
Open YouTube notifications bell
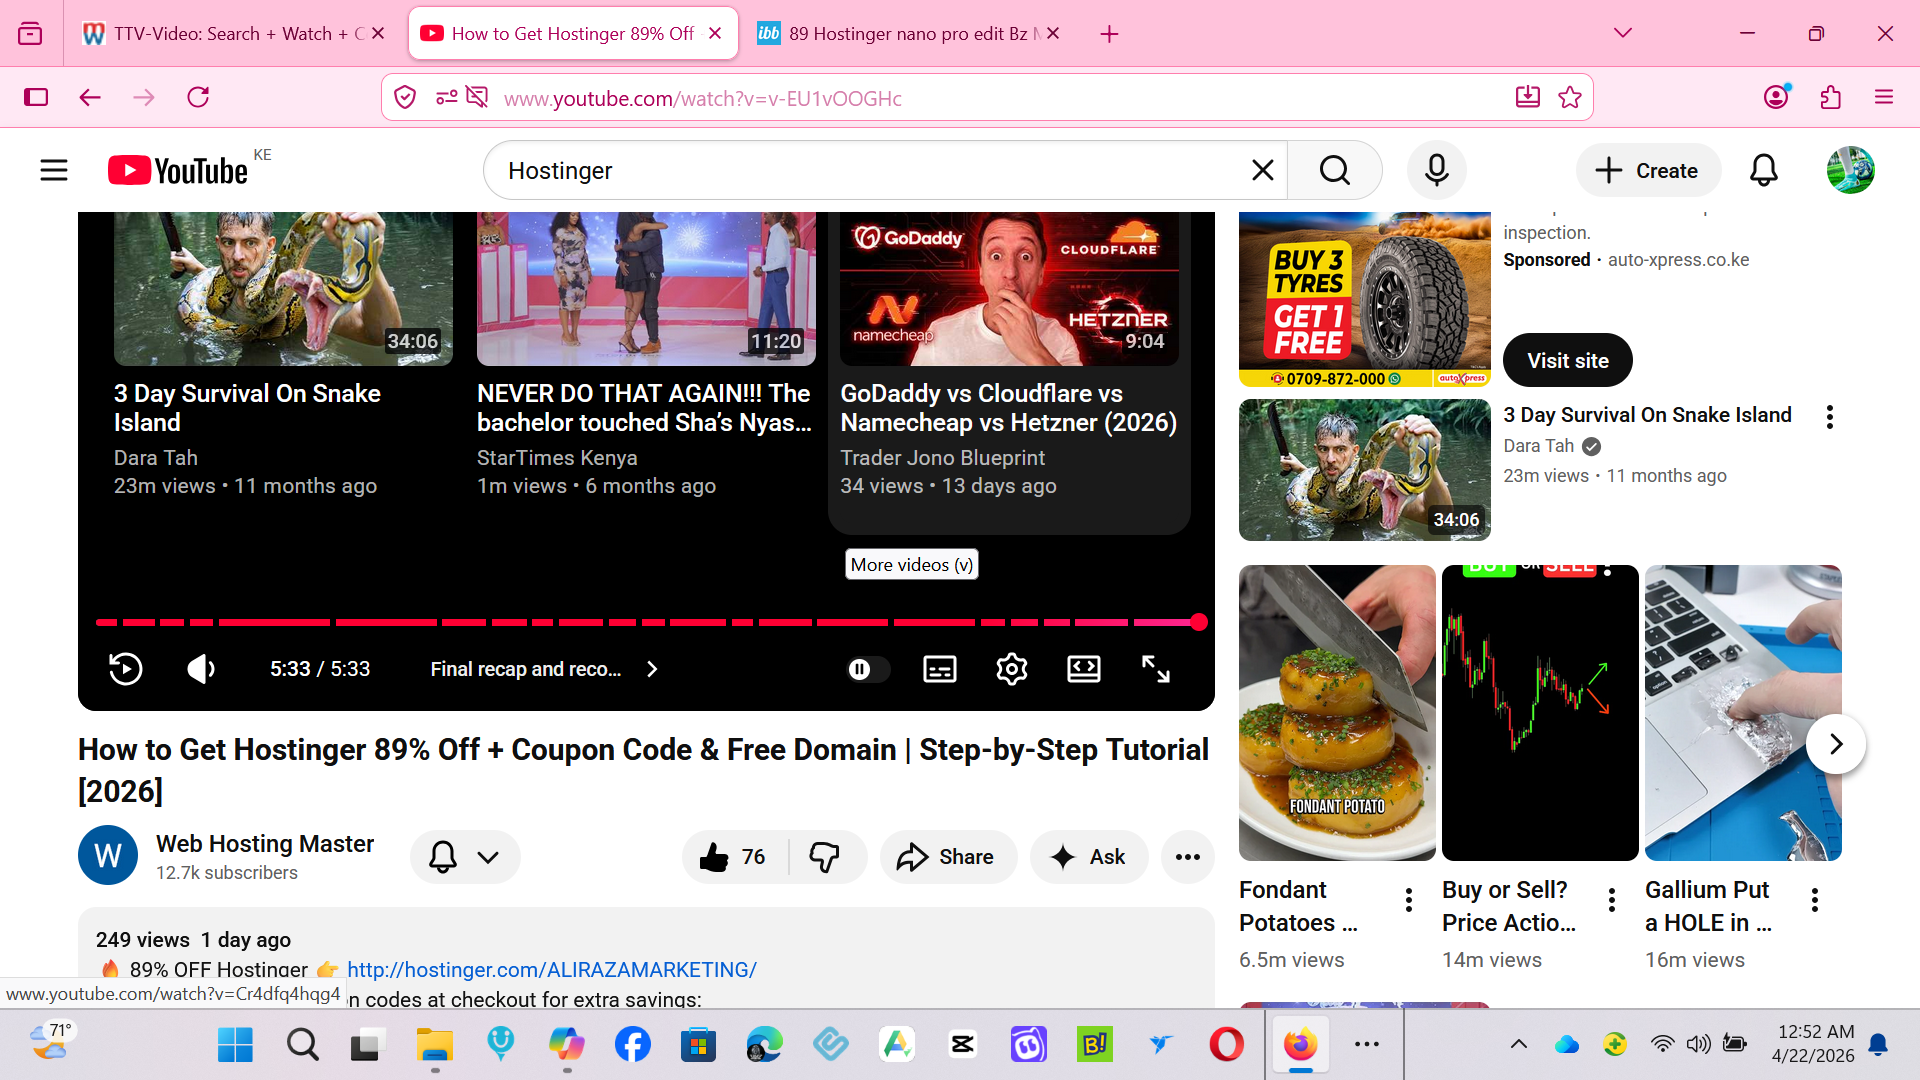(1763, 171)
